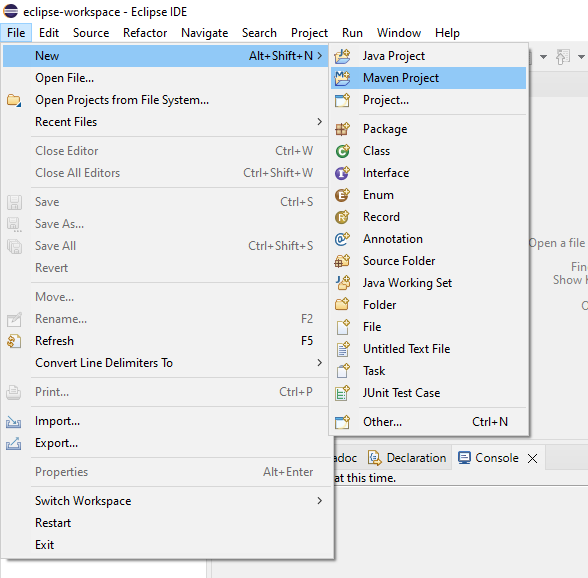
Task: Click the Folder icon in submenu
Action: (x=342, y=305)
